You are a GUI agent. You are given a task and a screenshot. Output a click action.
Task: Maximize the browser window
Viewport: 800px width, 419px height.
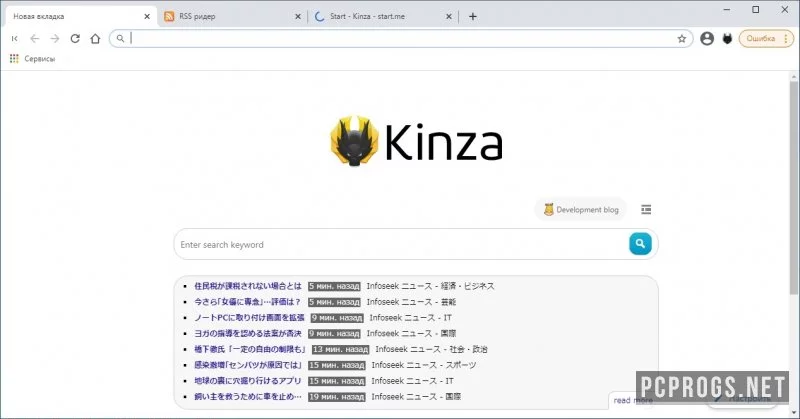[x=756, y=10]
